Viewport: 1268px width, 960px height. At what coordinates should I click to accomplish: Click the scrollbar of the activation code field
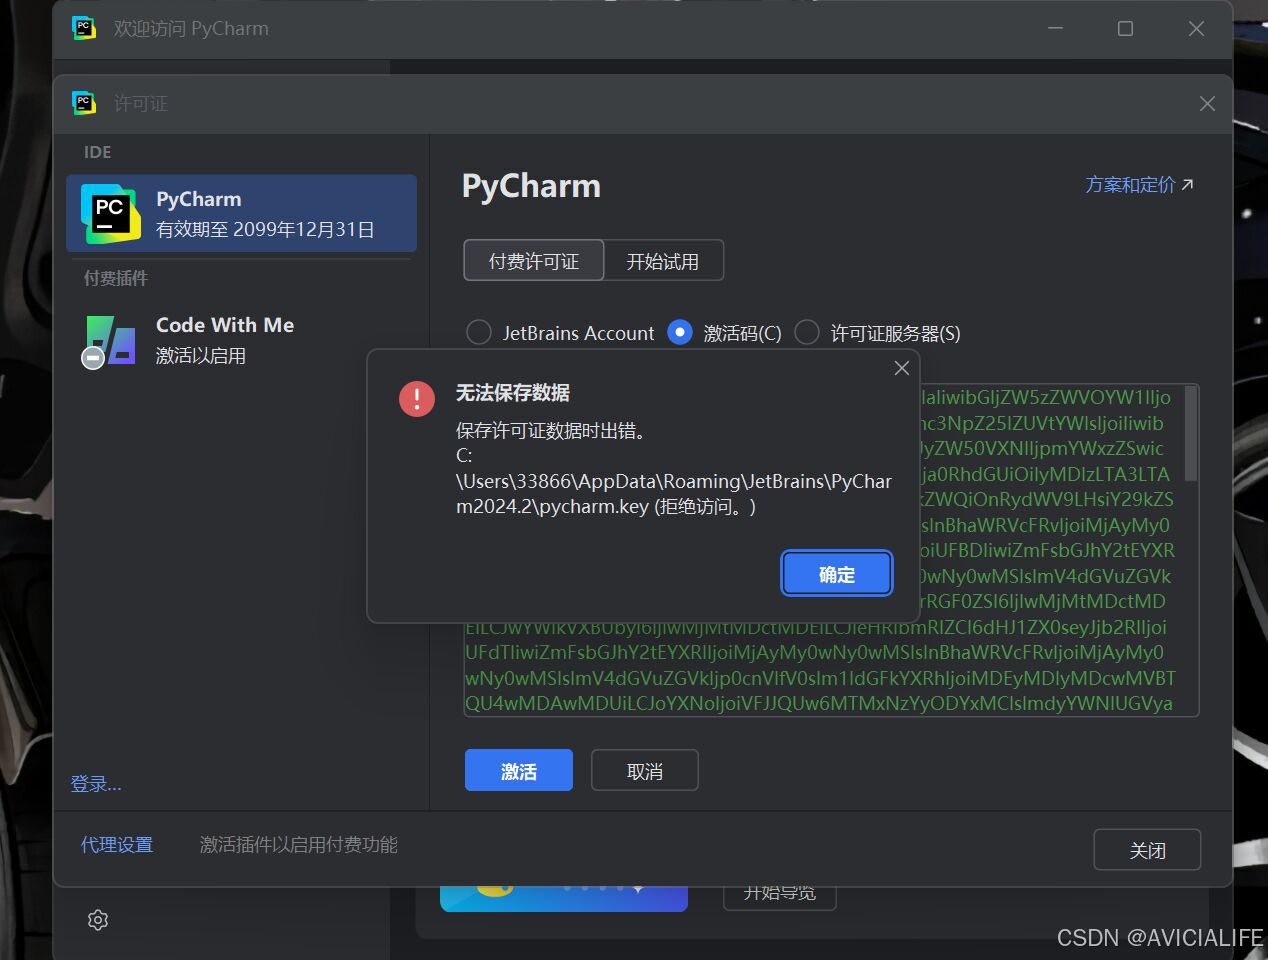pos(1191,433)
